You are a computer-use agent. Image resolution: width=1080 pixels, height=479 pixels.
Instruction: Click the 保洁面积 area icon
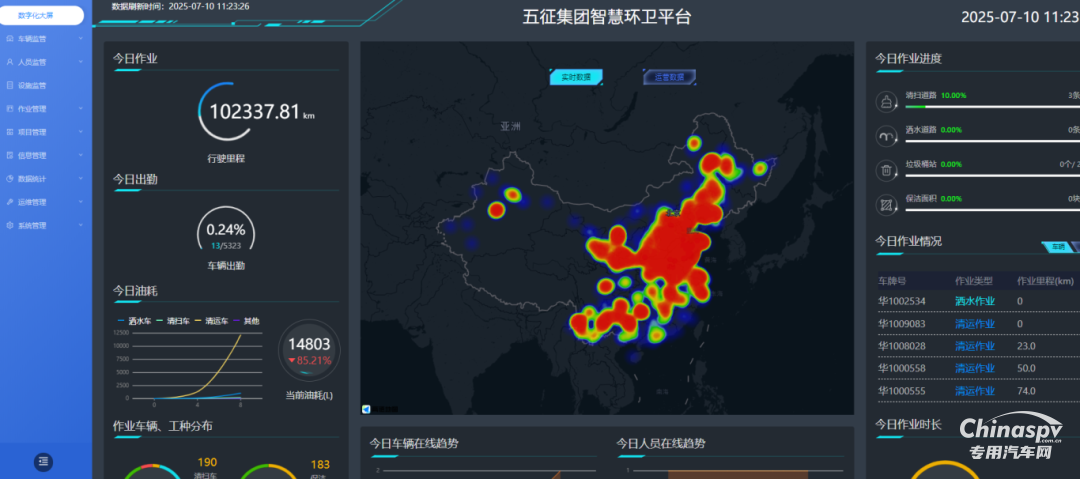886,205
